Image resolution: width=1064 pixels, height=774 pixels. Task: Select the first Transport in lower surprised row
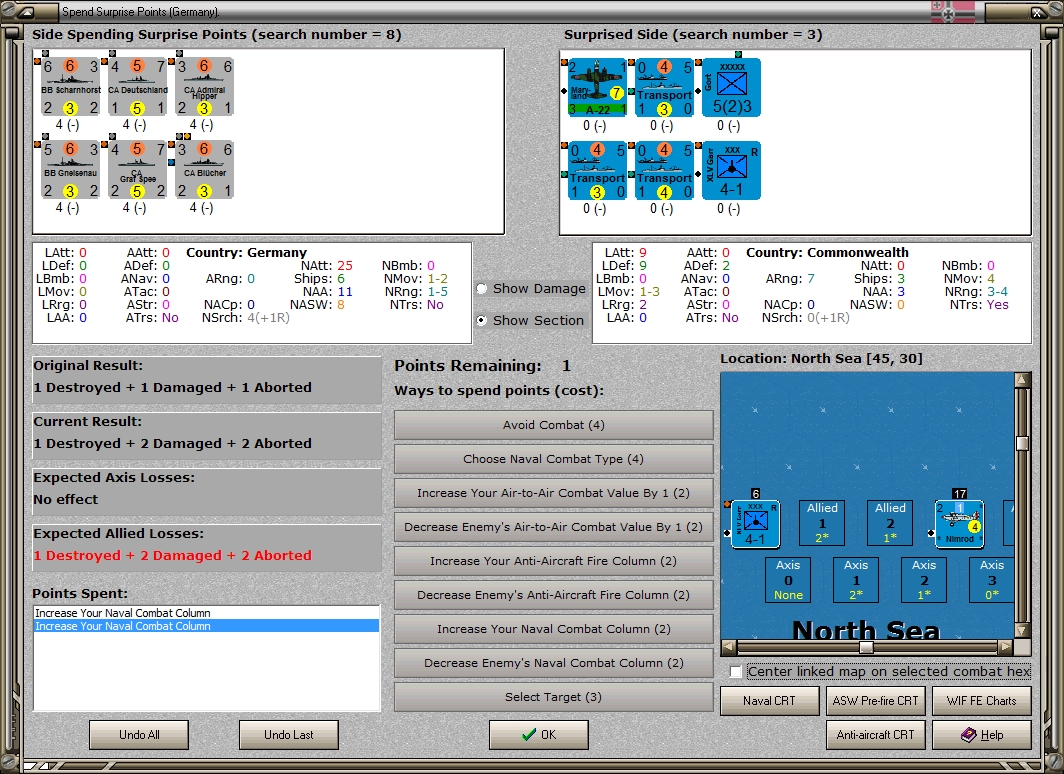[x=596, y=170]
